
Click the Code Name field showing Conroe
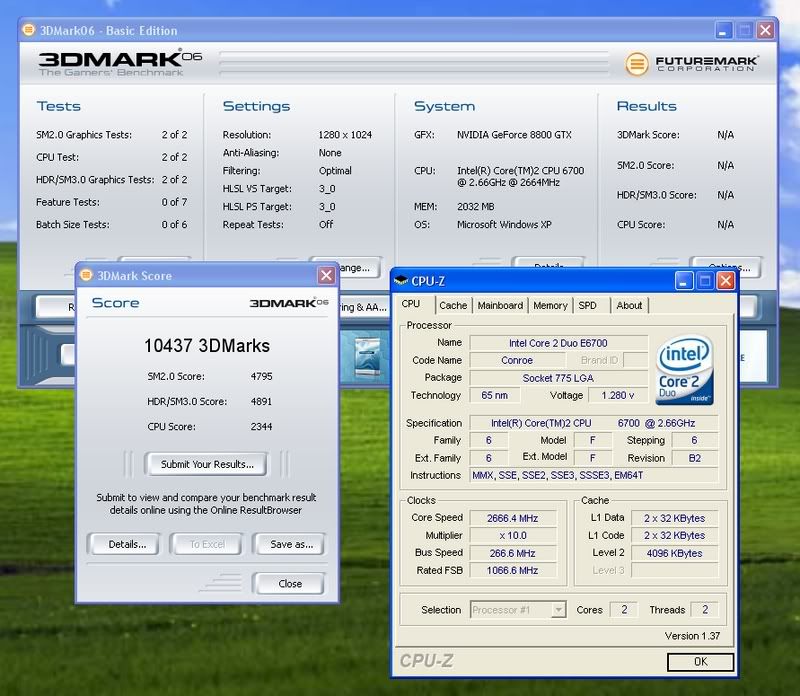point(517,360)
